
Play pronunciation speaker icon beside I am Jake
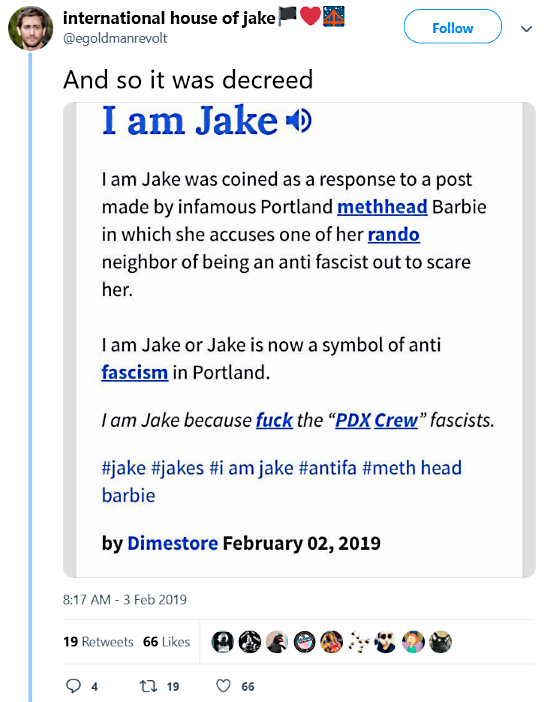point(299,120)
